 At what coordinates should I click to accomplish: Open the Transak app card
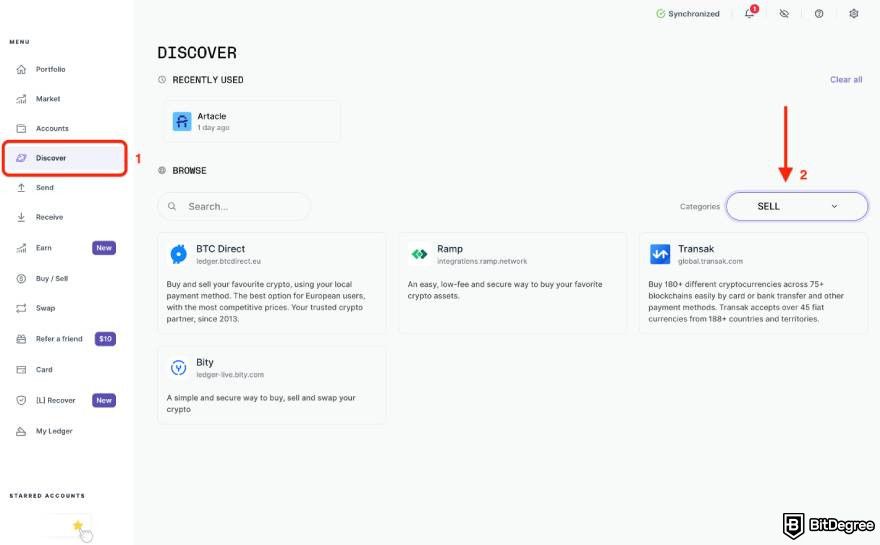click(x=753, y=283)
